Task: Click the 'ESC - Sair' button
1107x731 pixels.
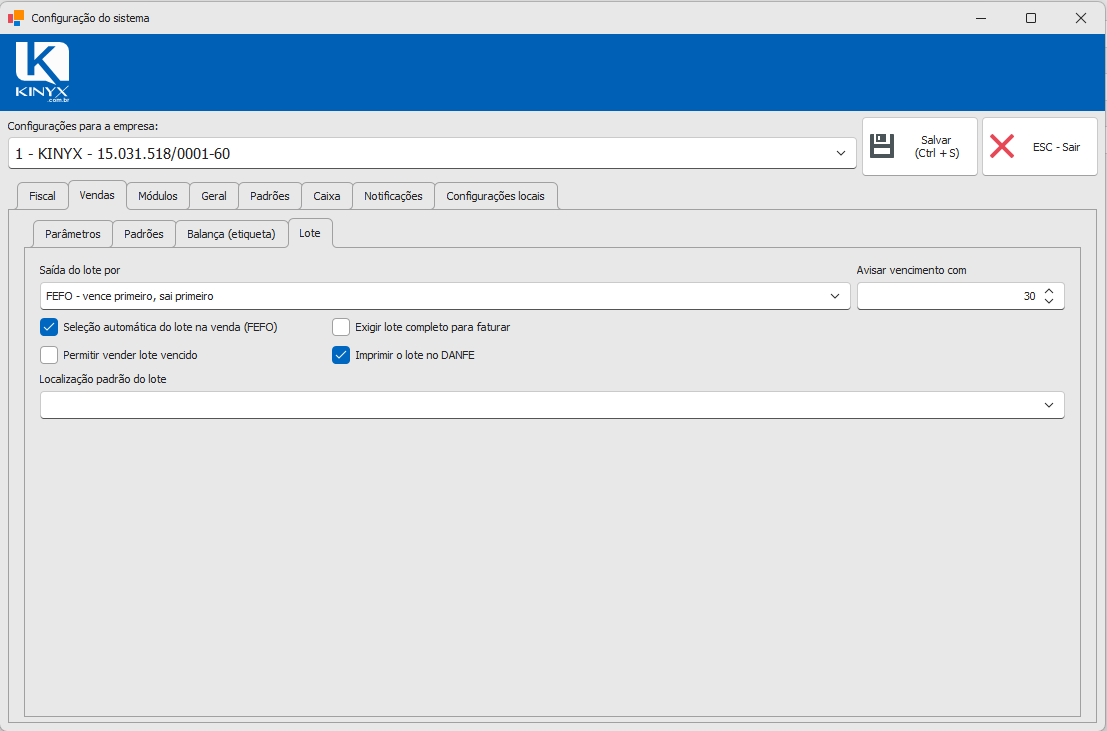Action: tap(1040, 146)
